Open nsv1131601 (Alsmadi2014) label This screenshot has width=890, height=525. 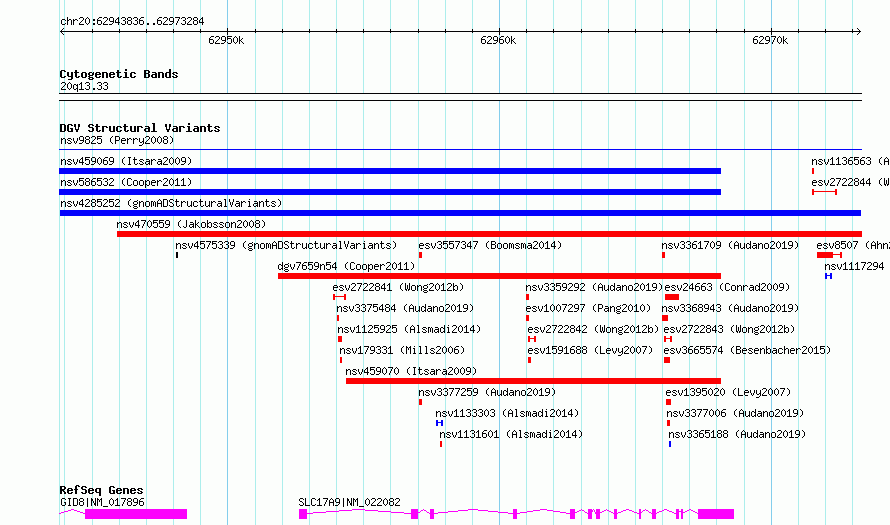coord(511,434)
